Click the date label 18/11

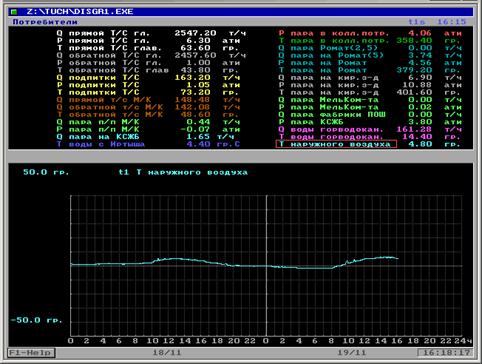167,352
